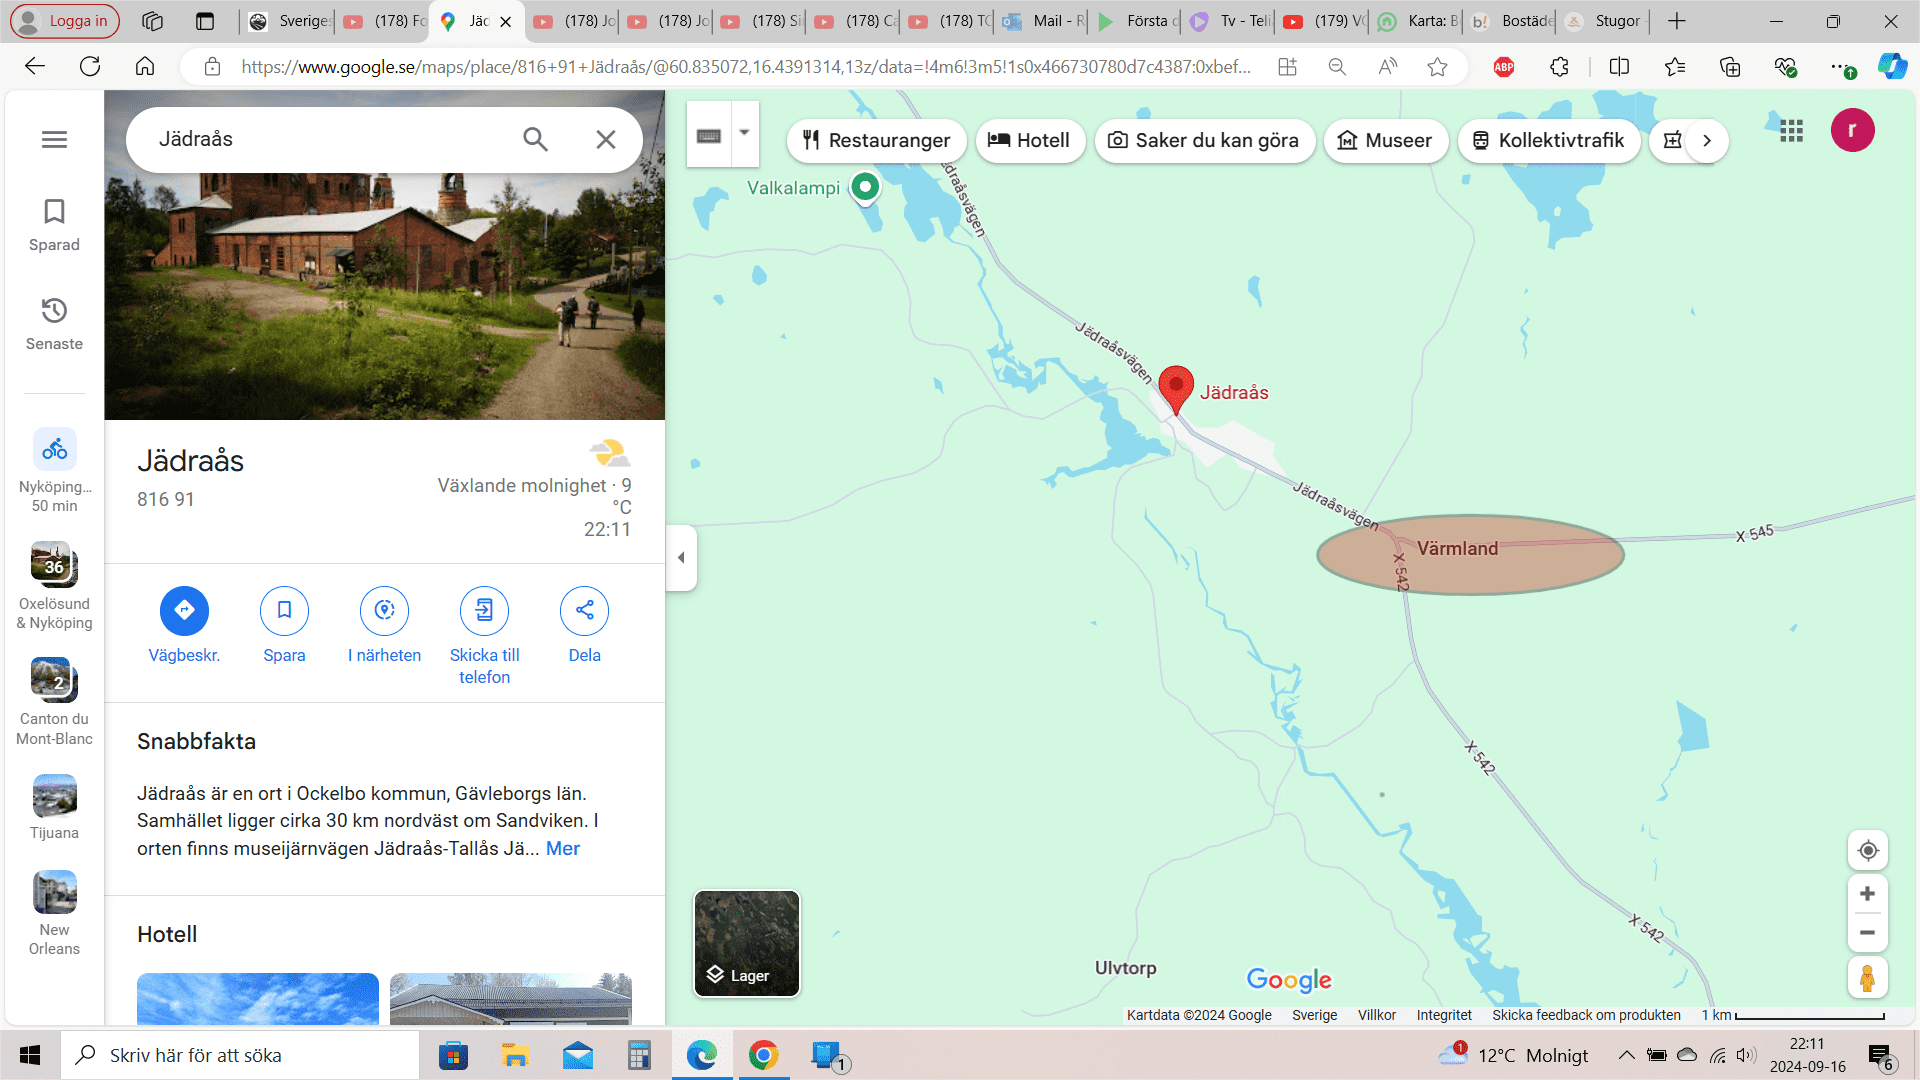Open Google apps grid
Viewport: 1920px width, 1080px height.
(x=1791, y=131)
